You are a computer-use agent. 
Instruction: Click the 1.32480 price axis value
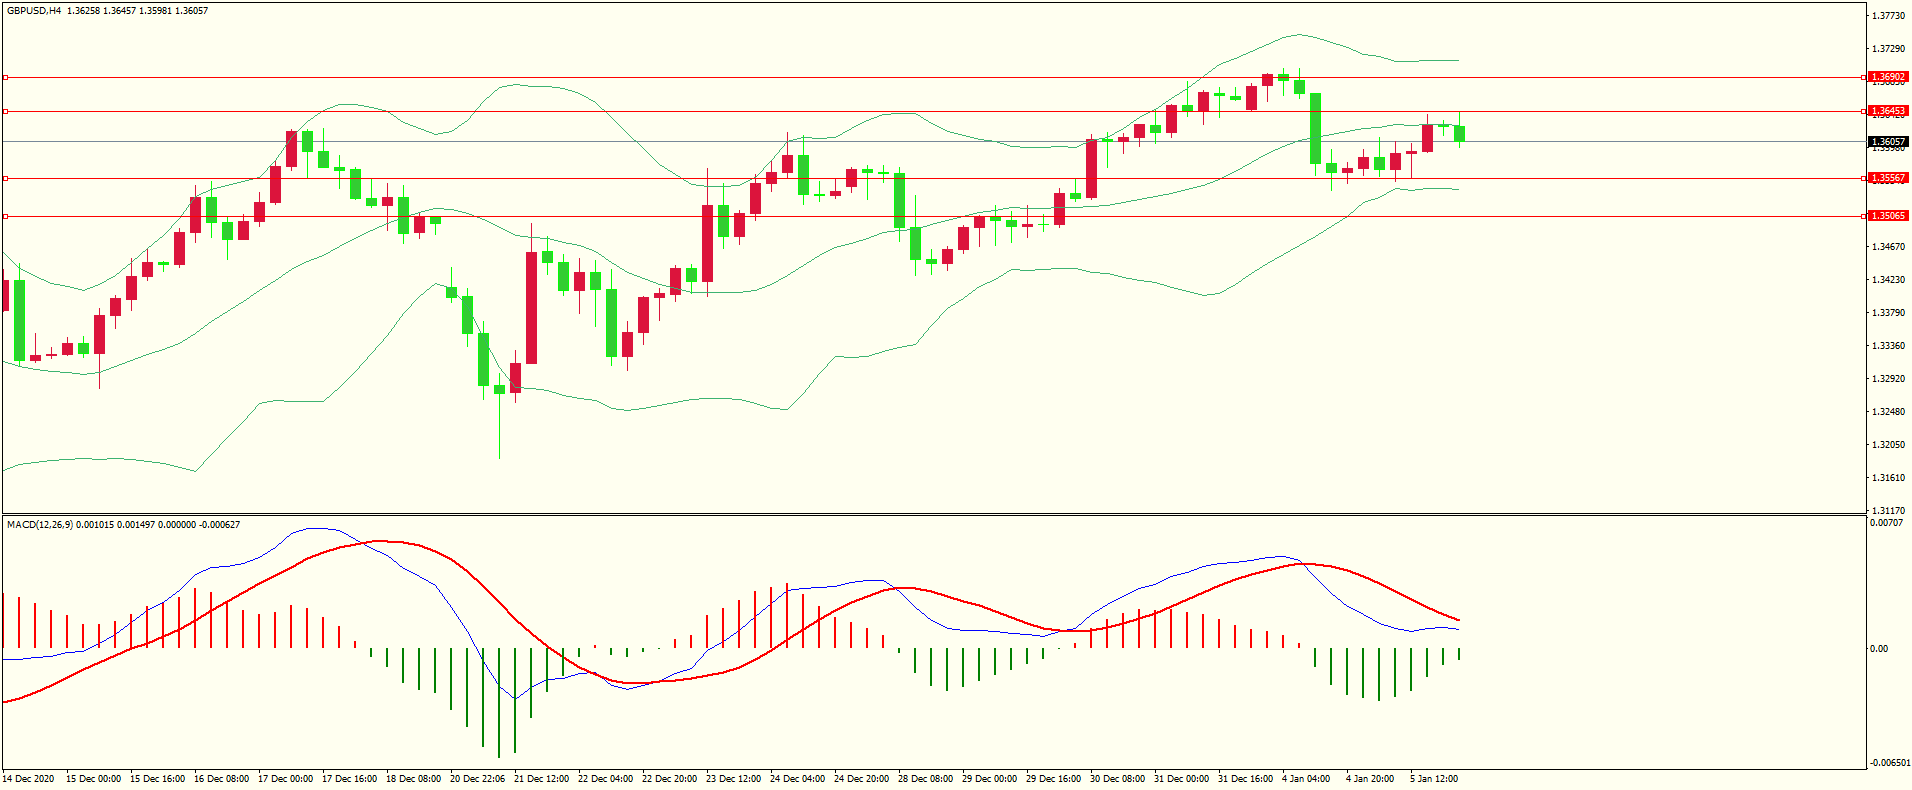pyautogui.click(x=1888, y=412)
